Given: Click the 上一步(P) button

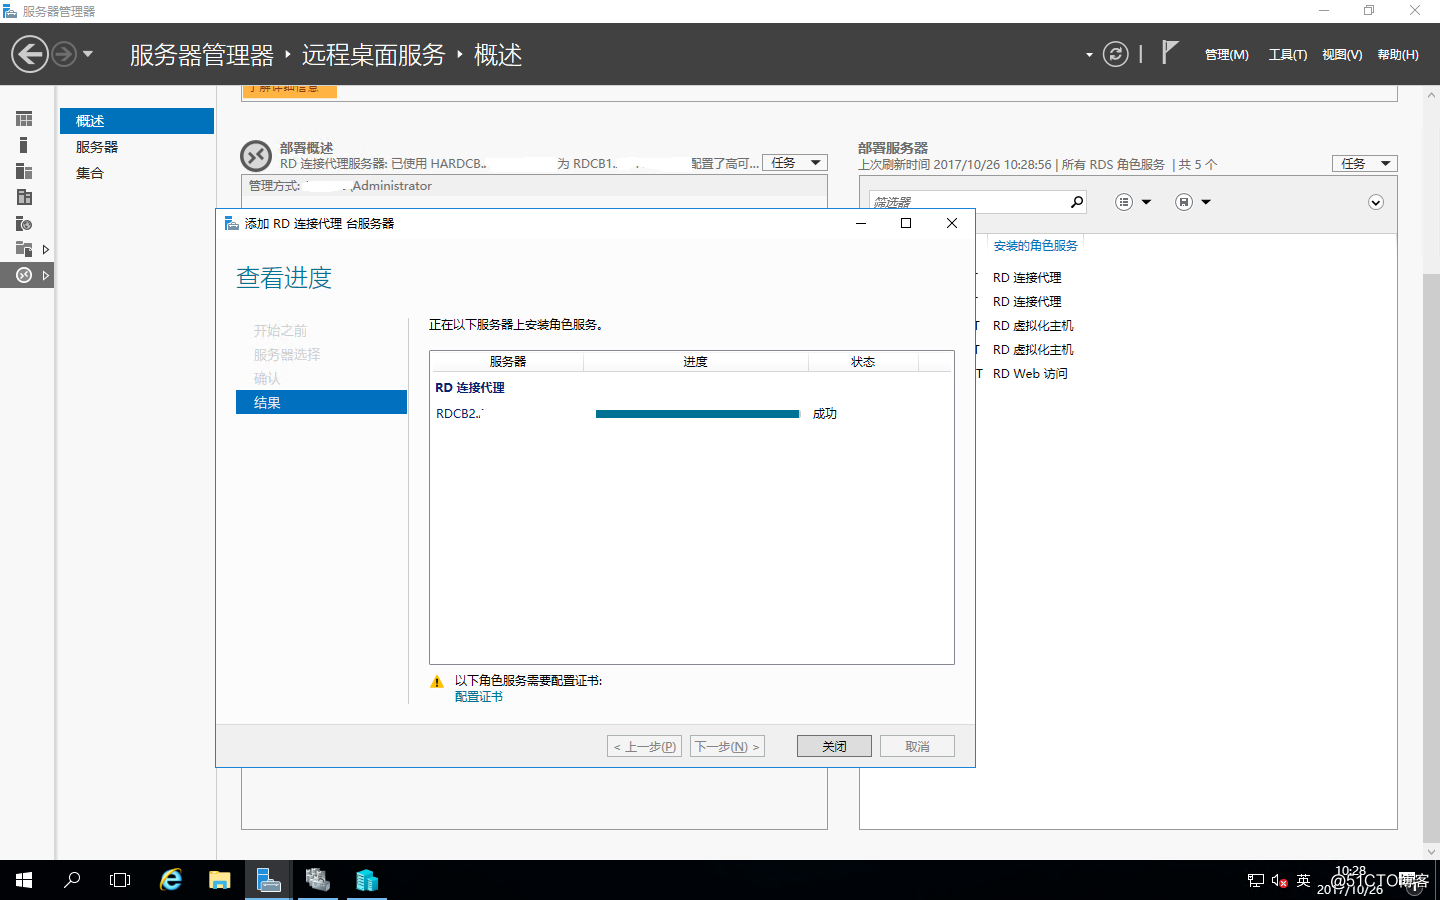Looking at the screenshot, I should click(644, 746).
